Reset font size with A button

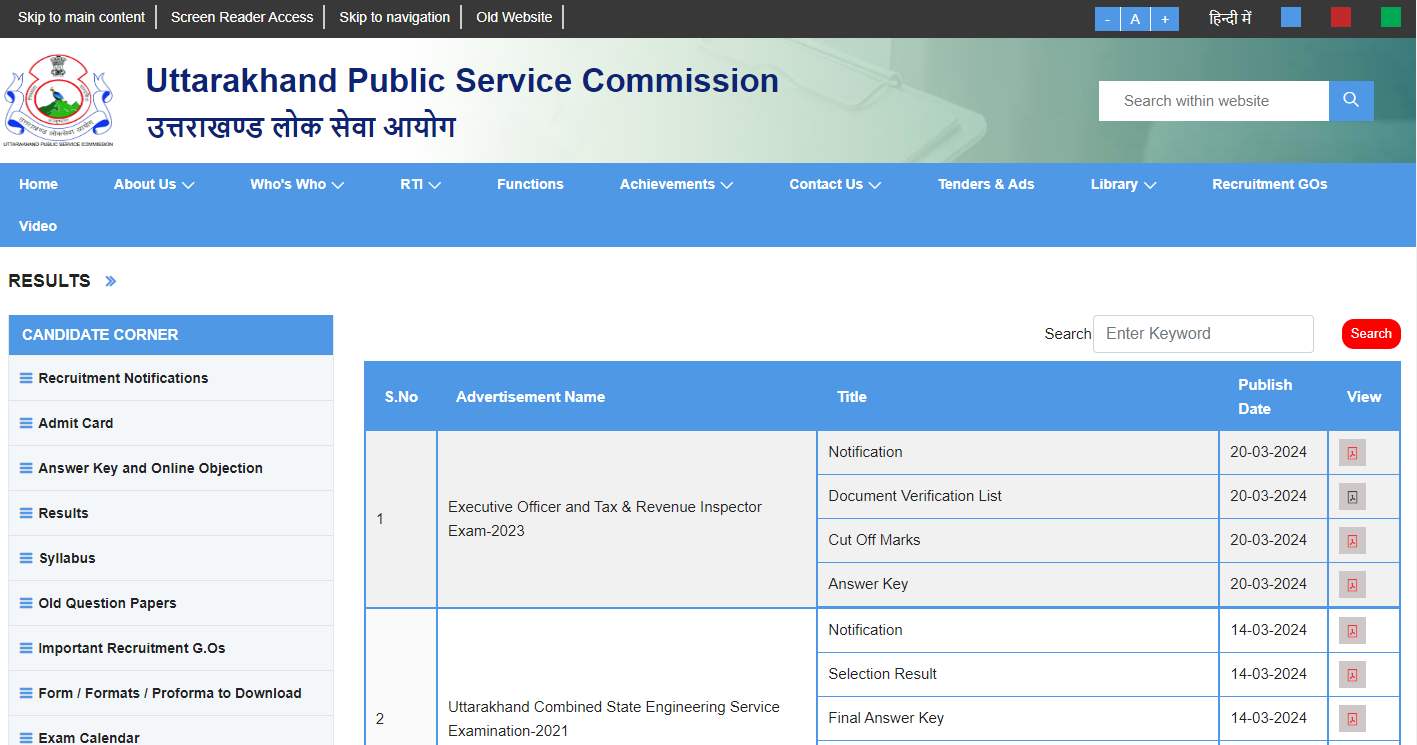click(1135, 19)
